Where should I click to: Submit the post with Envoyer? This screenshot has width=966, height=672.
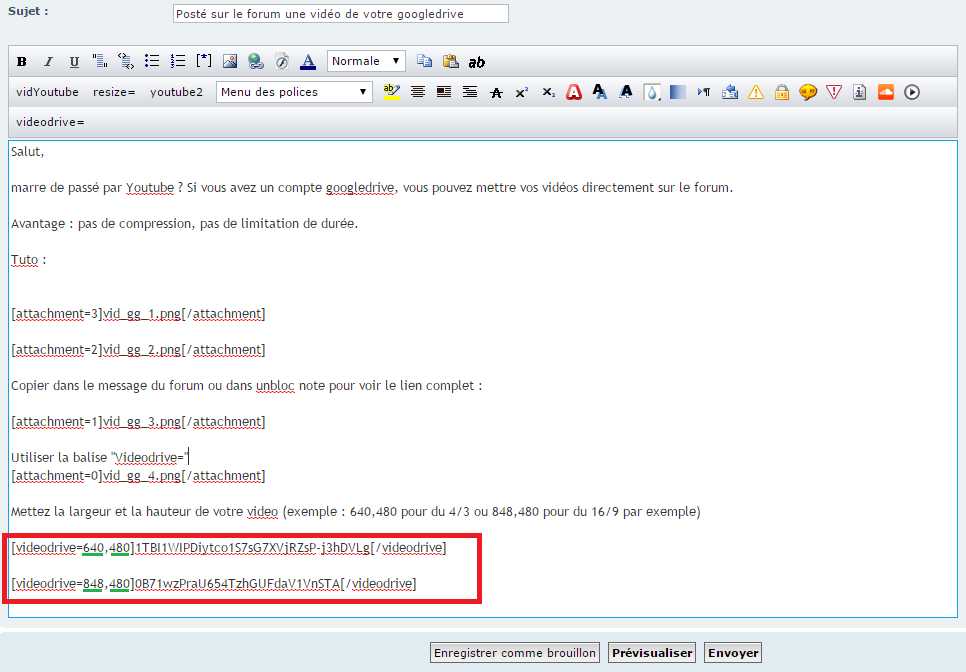(734, 653)
